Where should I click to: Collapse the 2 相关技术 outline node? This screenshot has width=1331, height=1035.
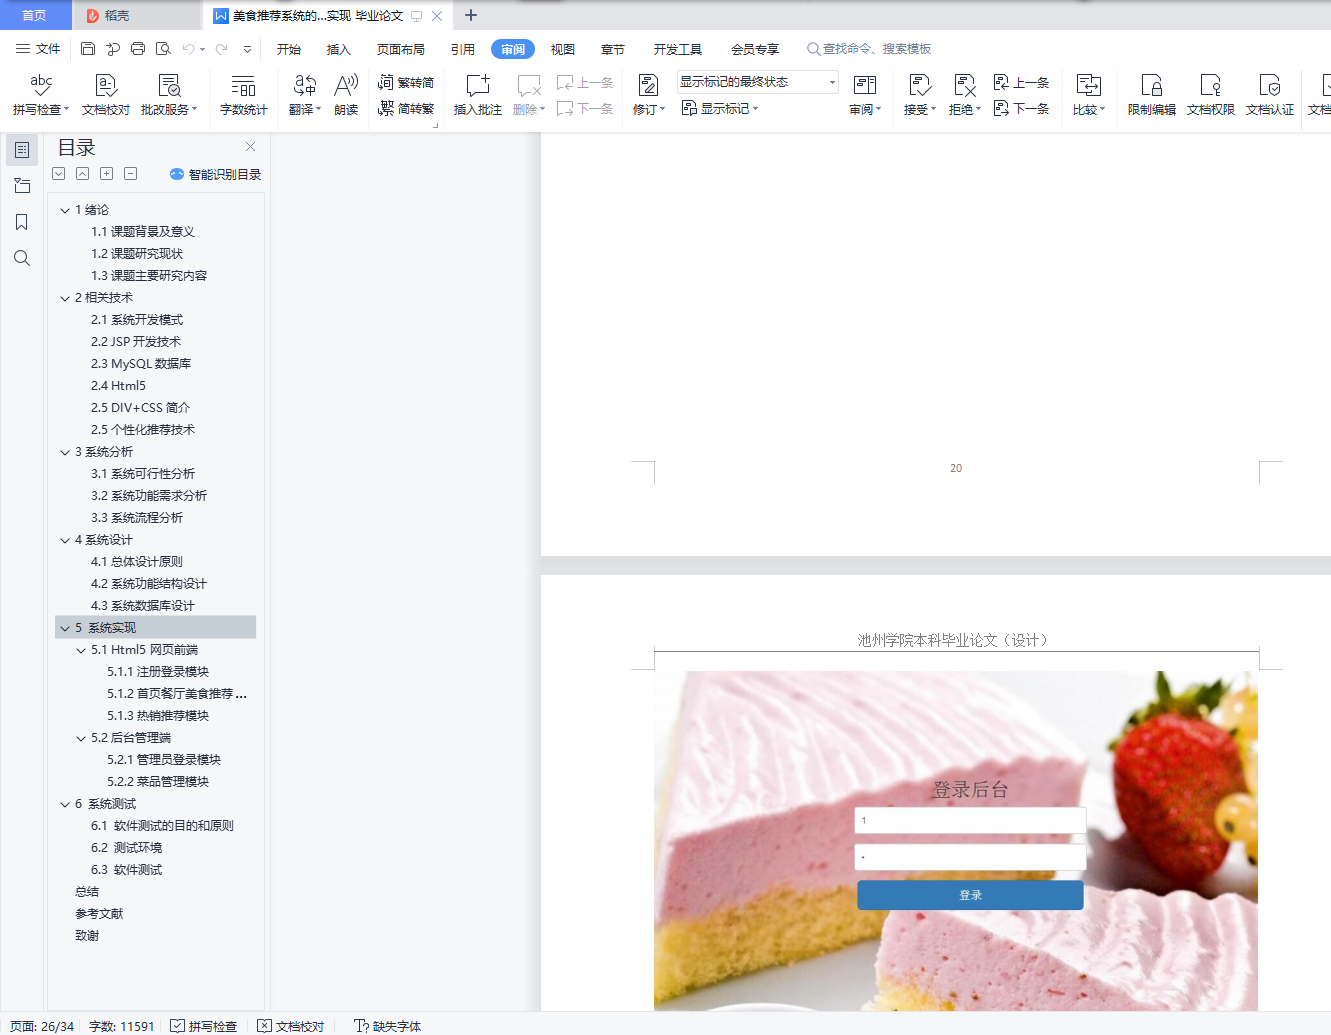pos(65,298)
